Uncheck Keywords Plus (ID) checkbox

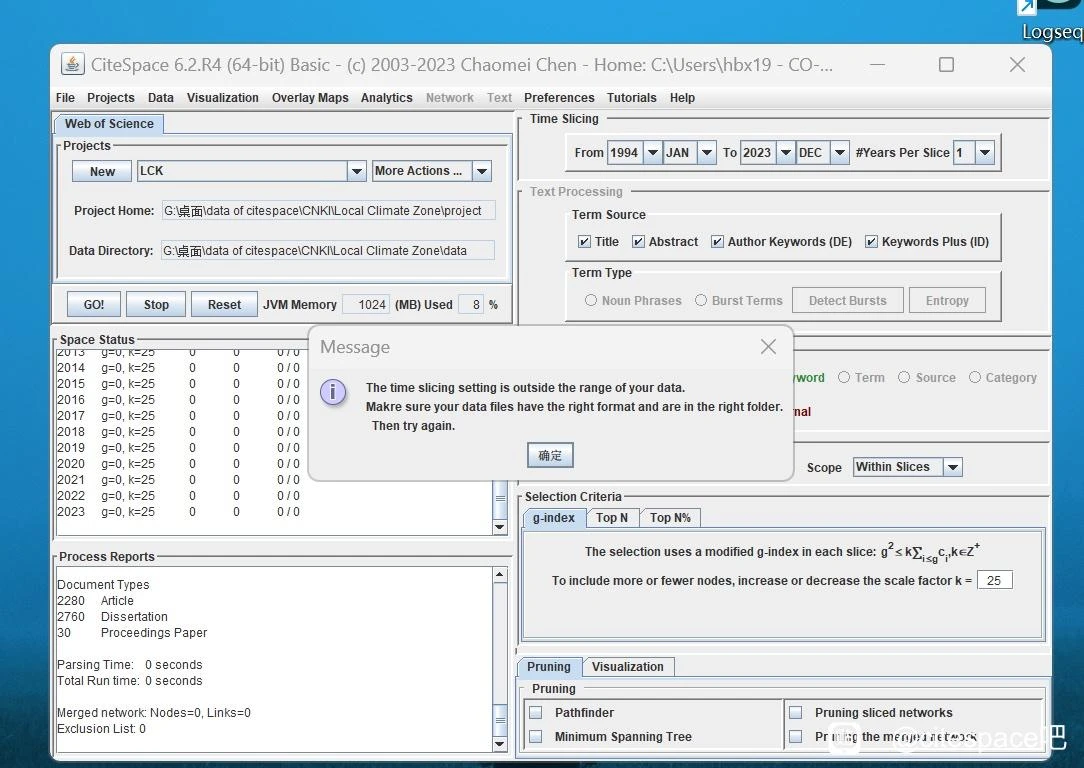point(871,241)
